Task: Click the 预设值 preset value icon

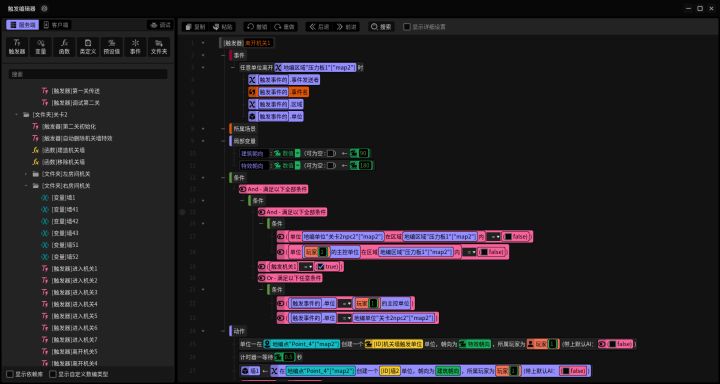Action: (112, 47)
